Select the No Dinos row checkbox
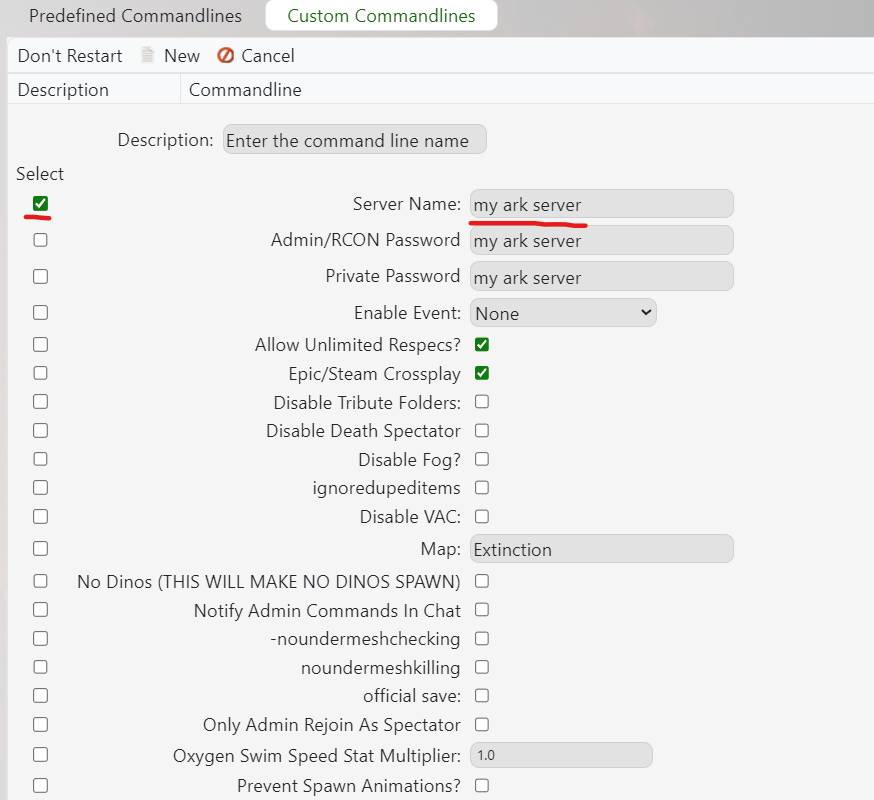 [x=40, y=581]
